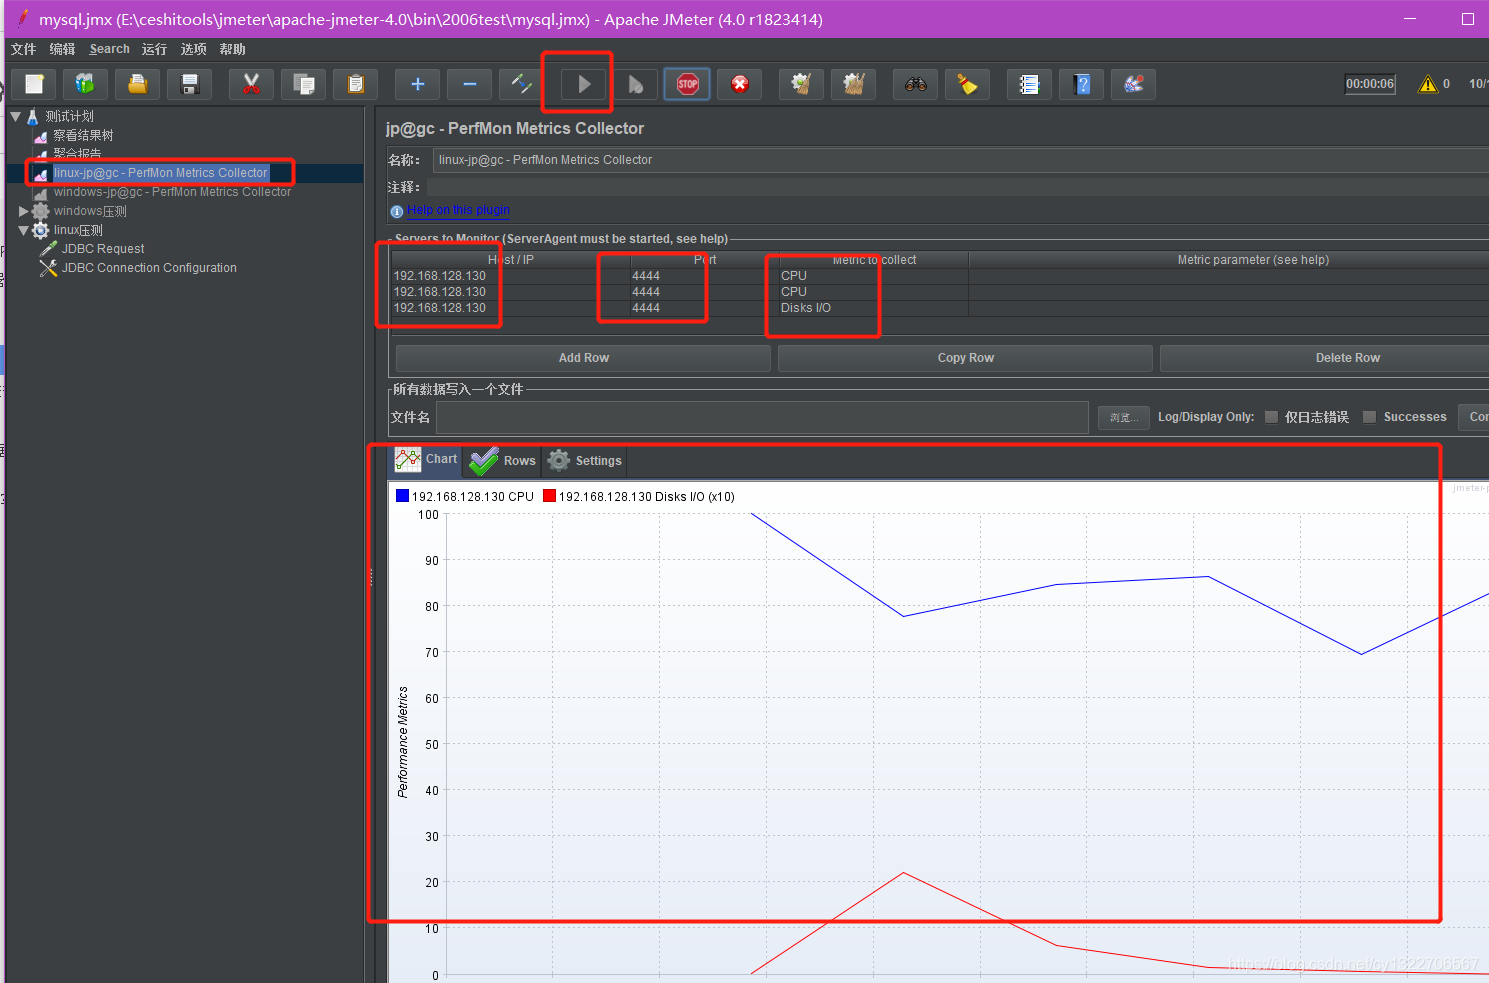Click the red Disks I/O legend swatch
The image size is (1489, 983).
[x=549, y=496]
